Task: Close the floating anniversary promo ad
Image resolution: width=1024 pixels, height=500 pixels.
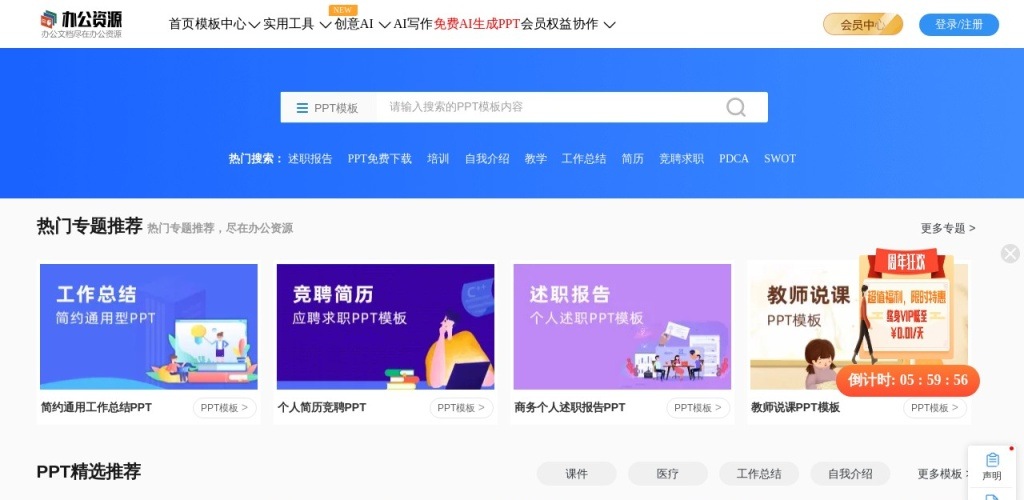Action: [1010, 253]
